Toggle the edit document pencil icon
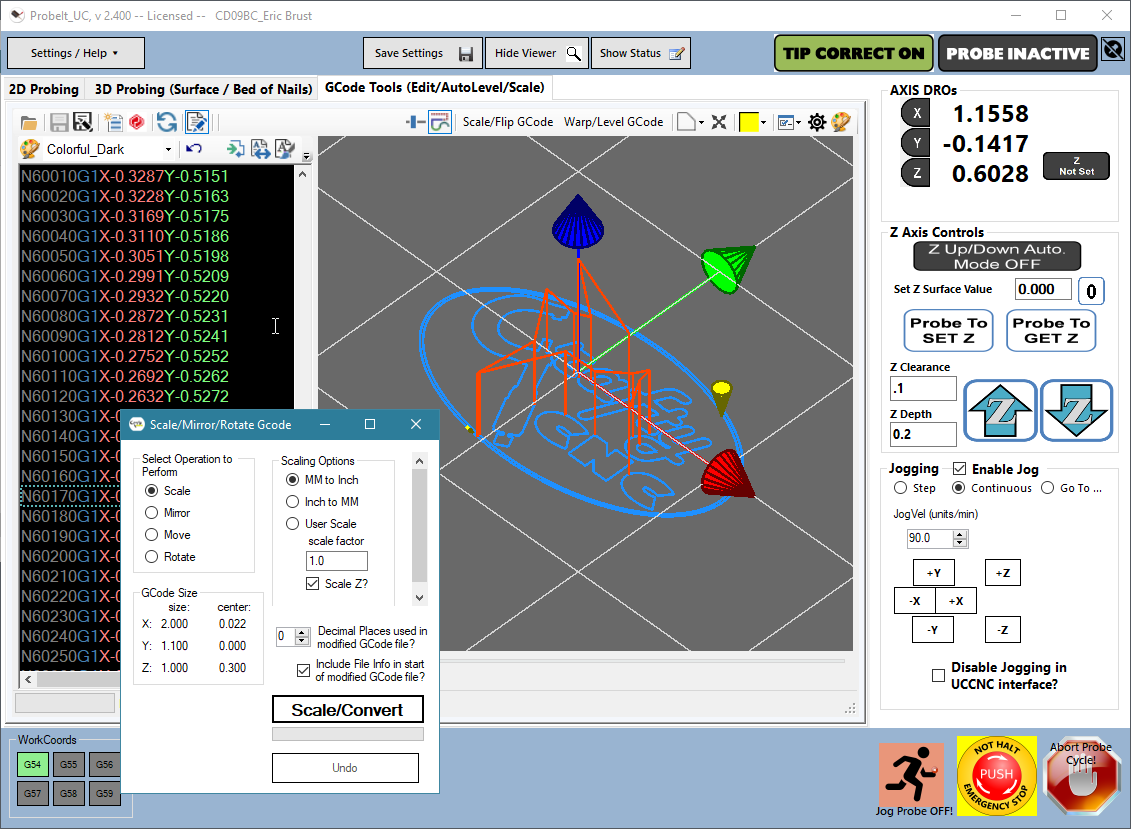The height and width of the screenshot is (829, 1131). 197,123
